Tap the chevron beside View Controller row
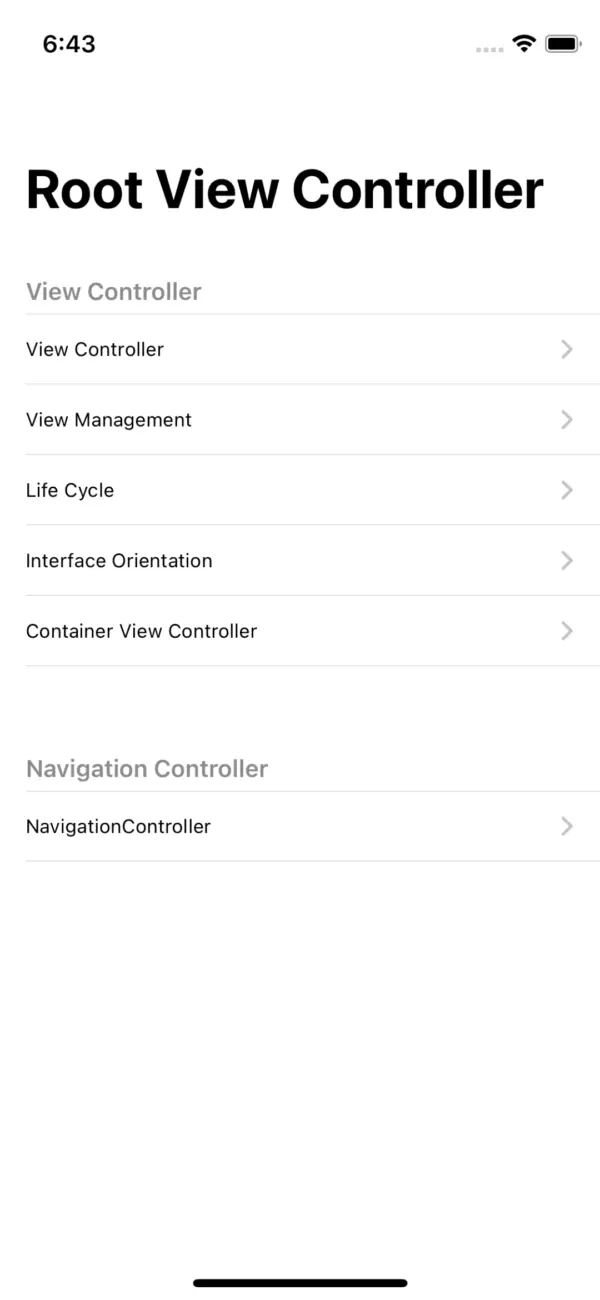This screenshot has width=600, height=1300. tap(567, 349)
